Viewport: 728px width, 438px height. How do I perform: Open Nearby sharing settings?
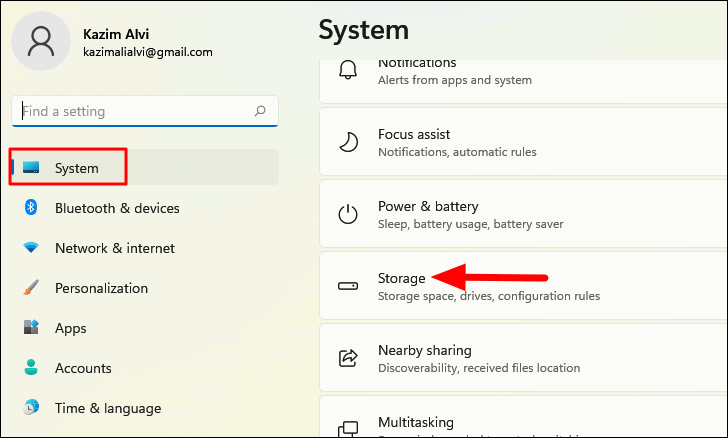click(523, 358)
